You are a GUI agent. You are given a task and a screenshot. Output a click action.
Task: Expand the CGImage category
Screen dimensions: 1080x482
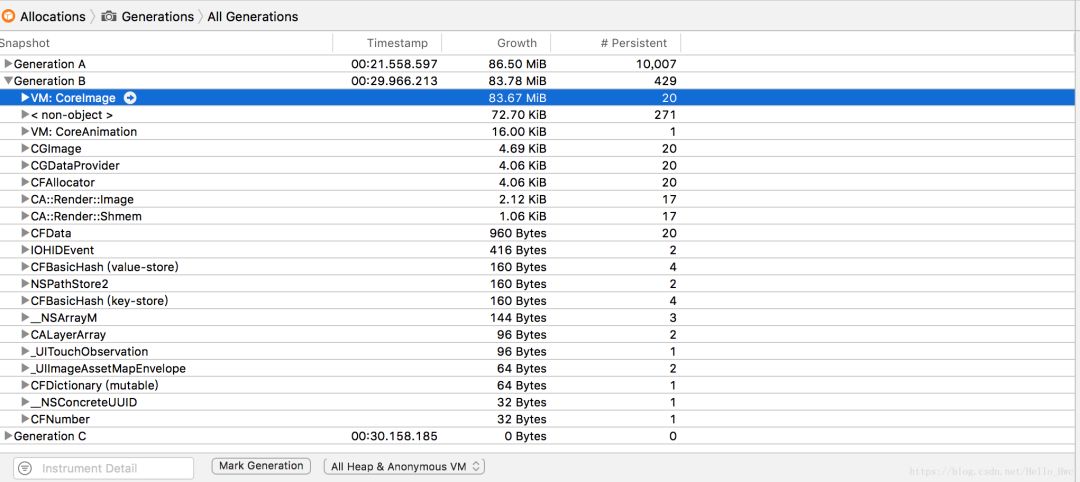(25, 149)
